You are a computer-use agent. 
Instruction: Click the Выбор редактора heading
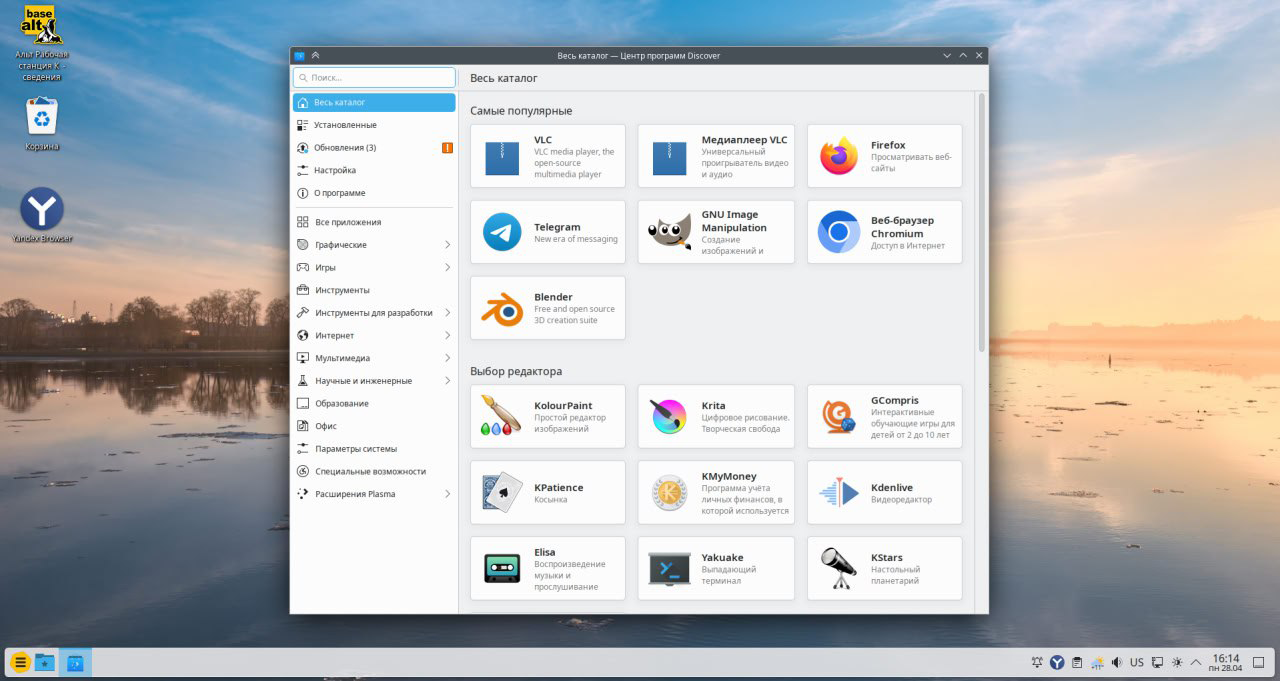click(x=516, y=371)
